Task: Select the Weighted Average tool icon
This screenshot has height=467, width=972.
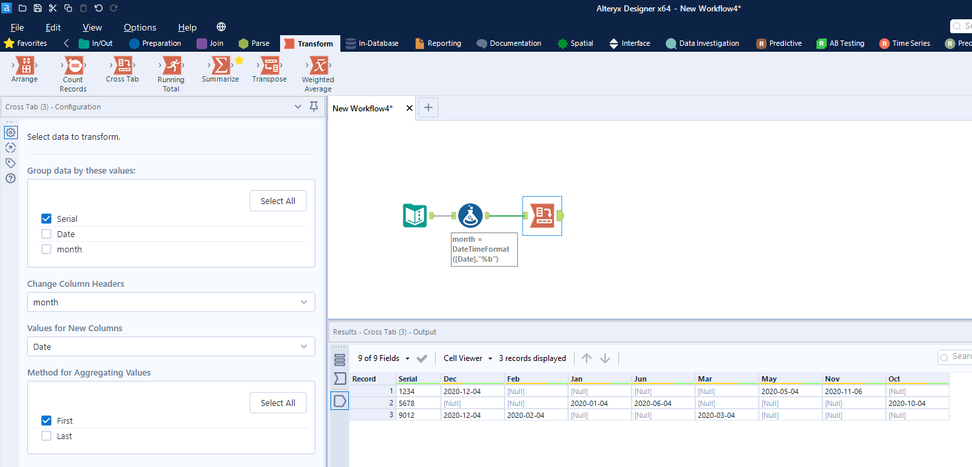Action: coord(318,66)
